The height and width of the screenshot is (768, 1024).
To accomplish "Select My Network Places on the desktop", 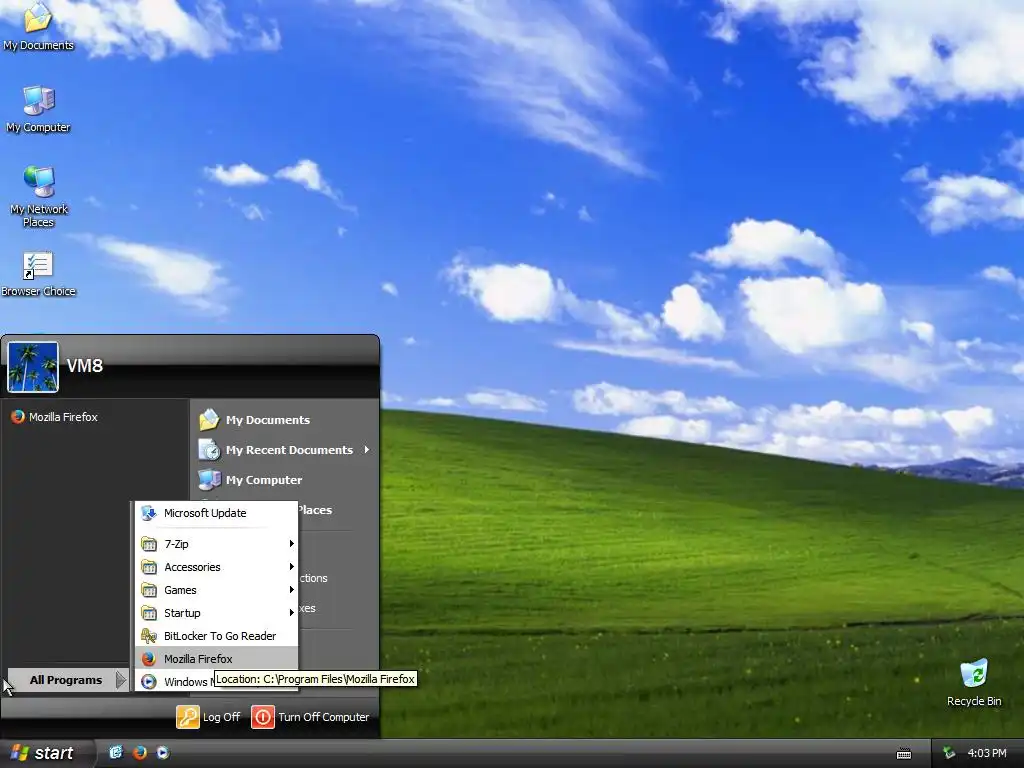I will click(39, 196).
